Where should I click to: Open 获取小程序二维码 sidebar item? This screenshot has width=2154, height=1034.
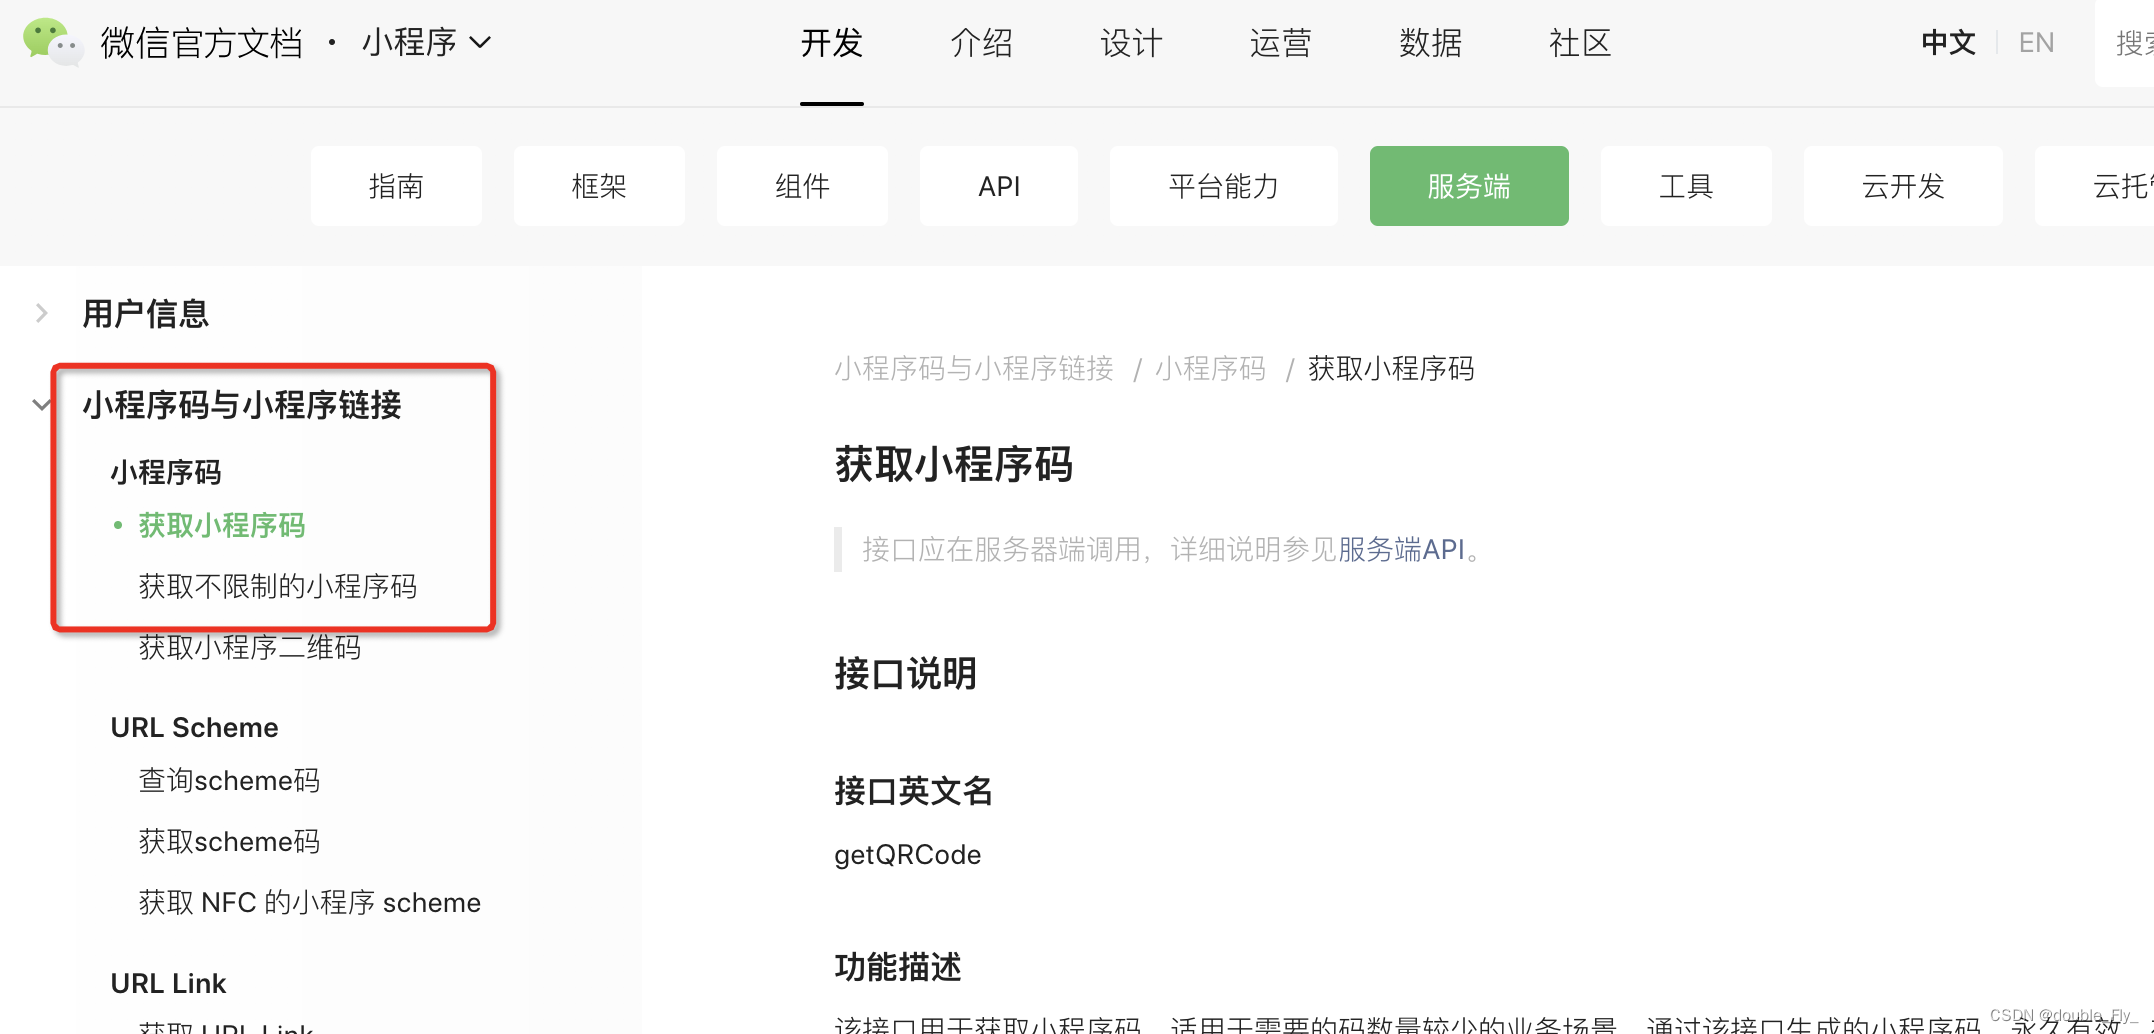[250, 648]
